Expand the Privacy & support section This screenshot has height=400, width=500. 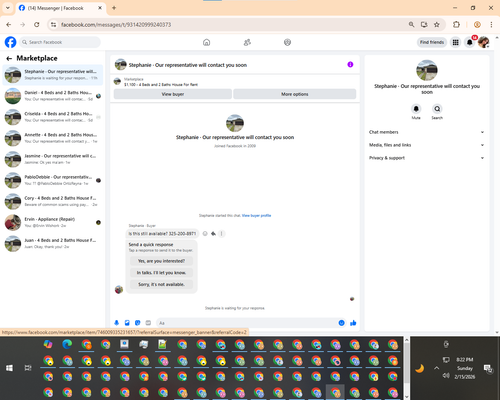(x=427, y=158)
